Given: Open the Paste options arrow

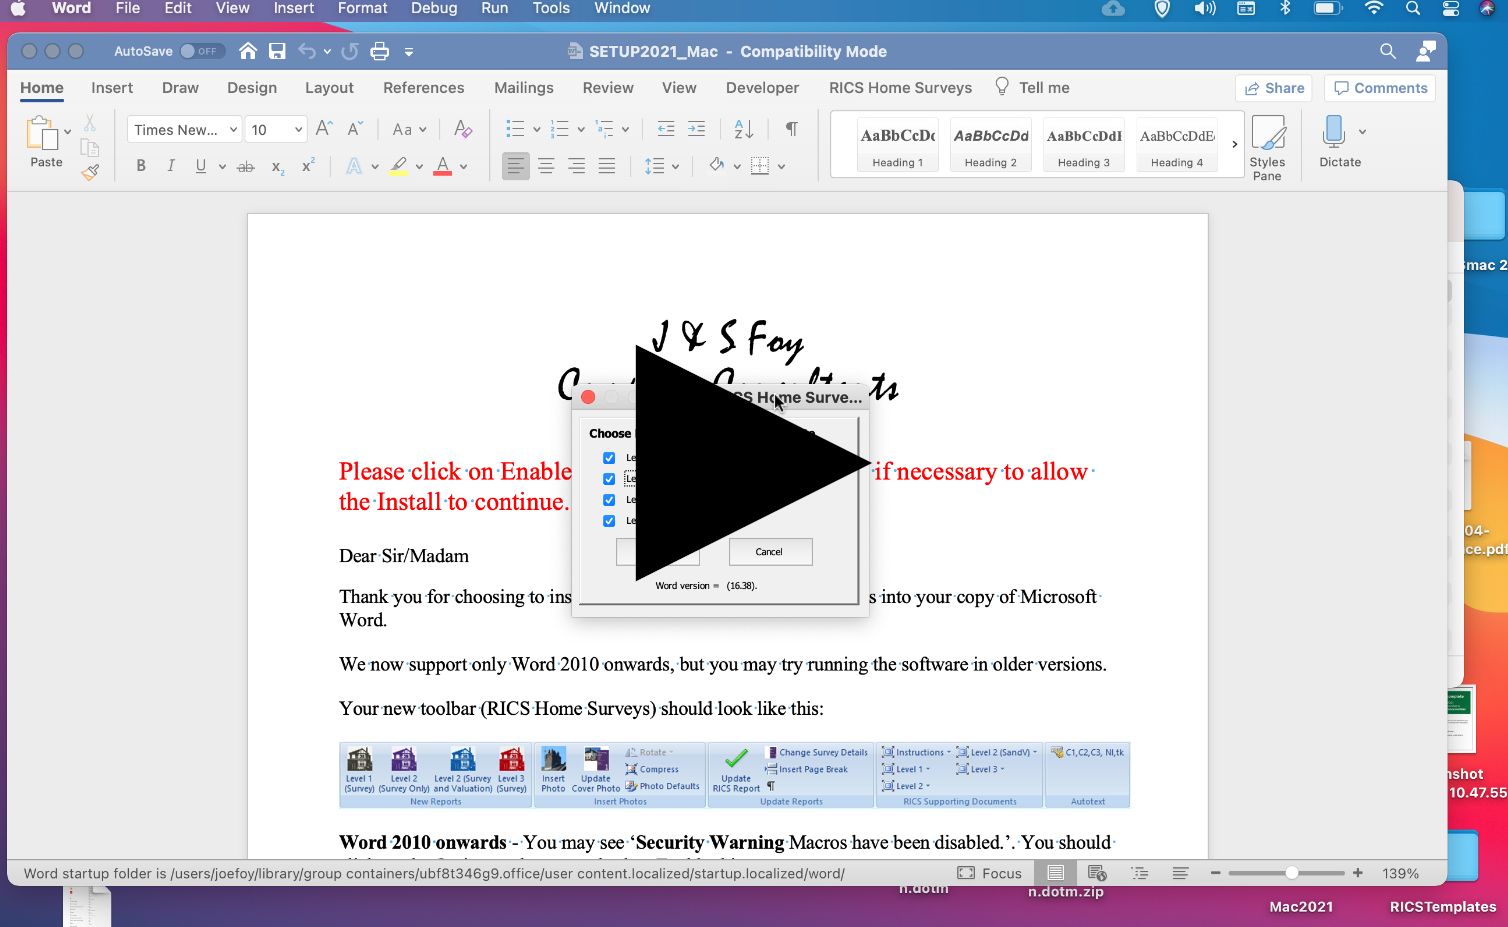Looking at the screenshot, I should click(x=67, y=131).
